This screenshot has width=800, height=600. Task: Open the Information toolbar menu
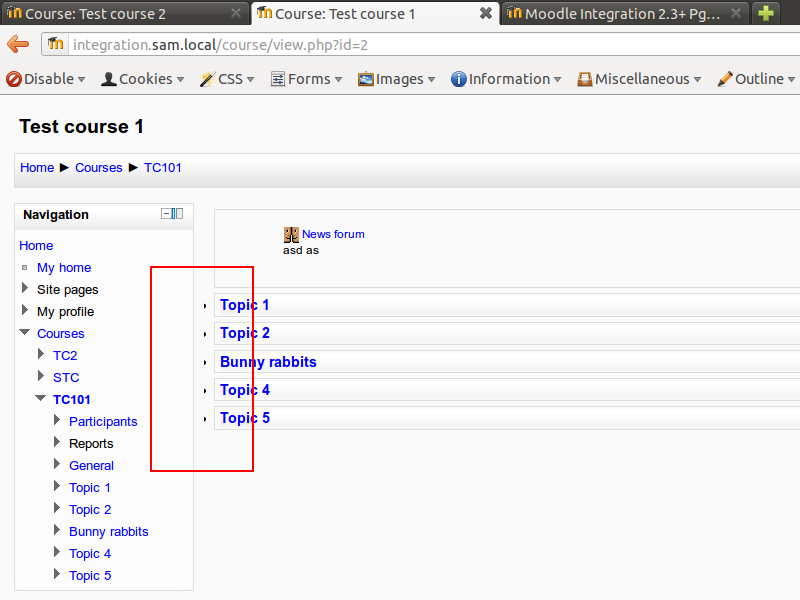click(506, 79)
